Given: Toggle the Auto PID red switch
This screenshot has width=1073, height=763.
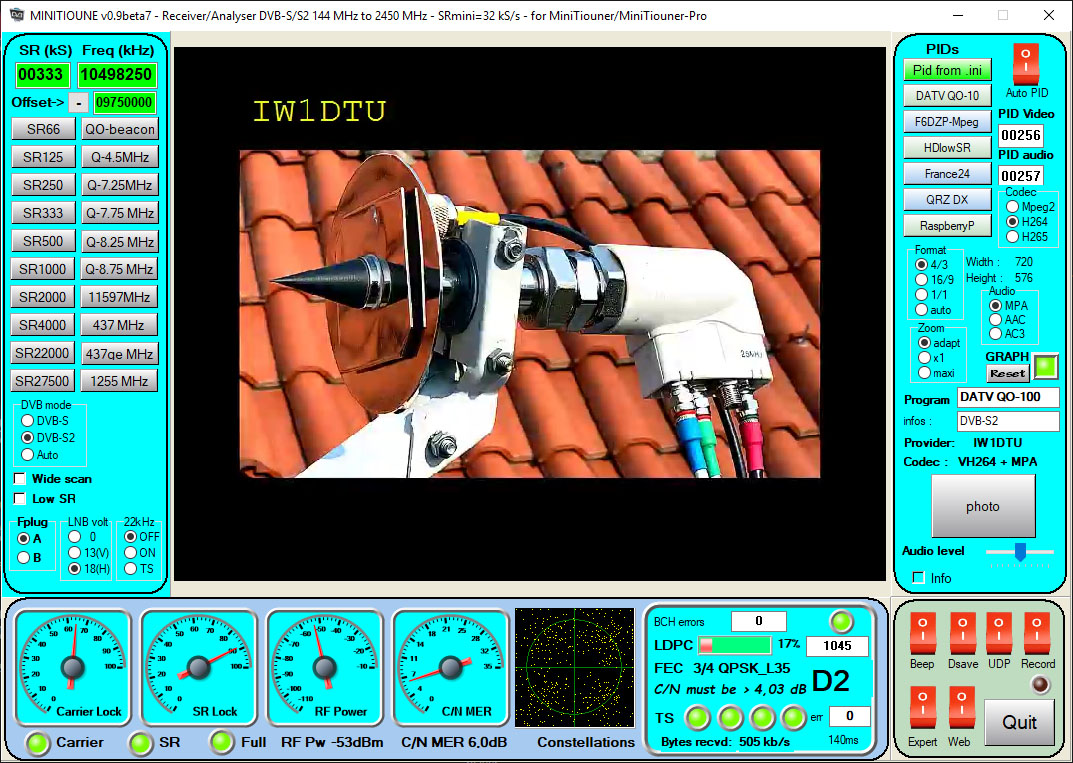Looking at the screenshot, I should click(1026, 64).
